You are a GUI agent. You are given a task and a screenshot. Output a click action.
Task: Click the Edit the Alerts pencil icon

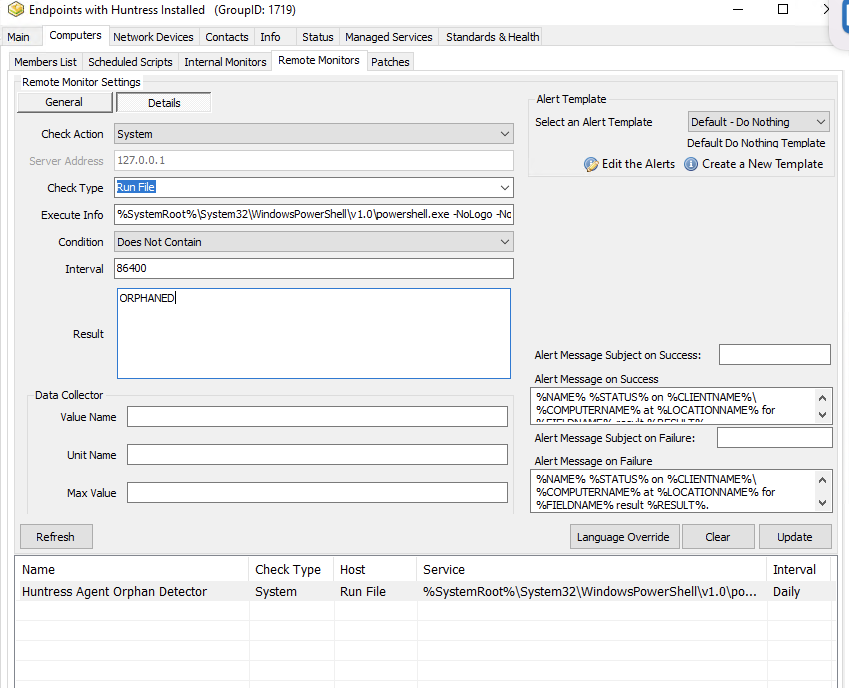pos(591,164)
